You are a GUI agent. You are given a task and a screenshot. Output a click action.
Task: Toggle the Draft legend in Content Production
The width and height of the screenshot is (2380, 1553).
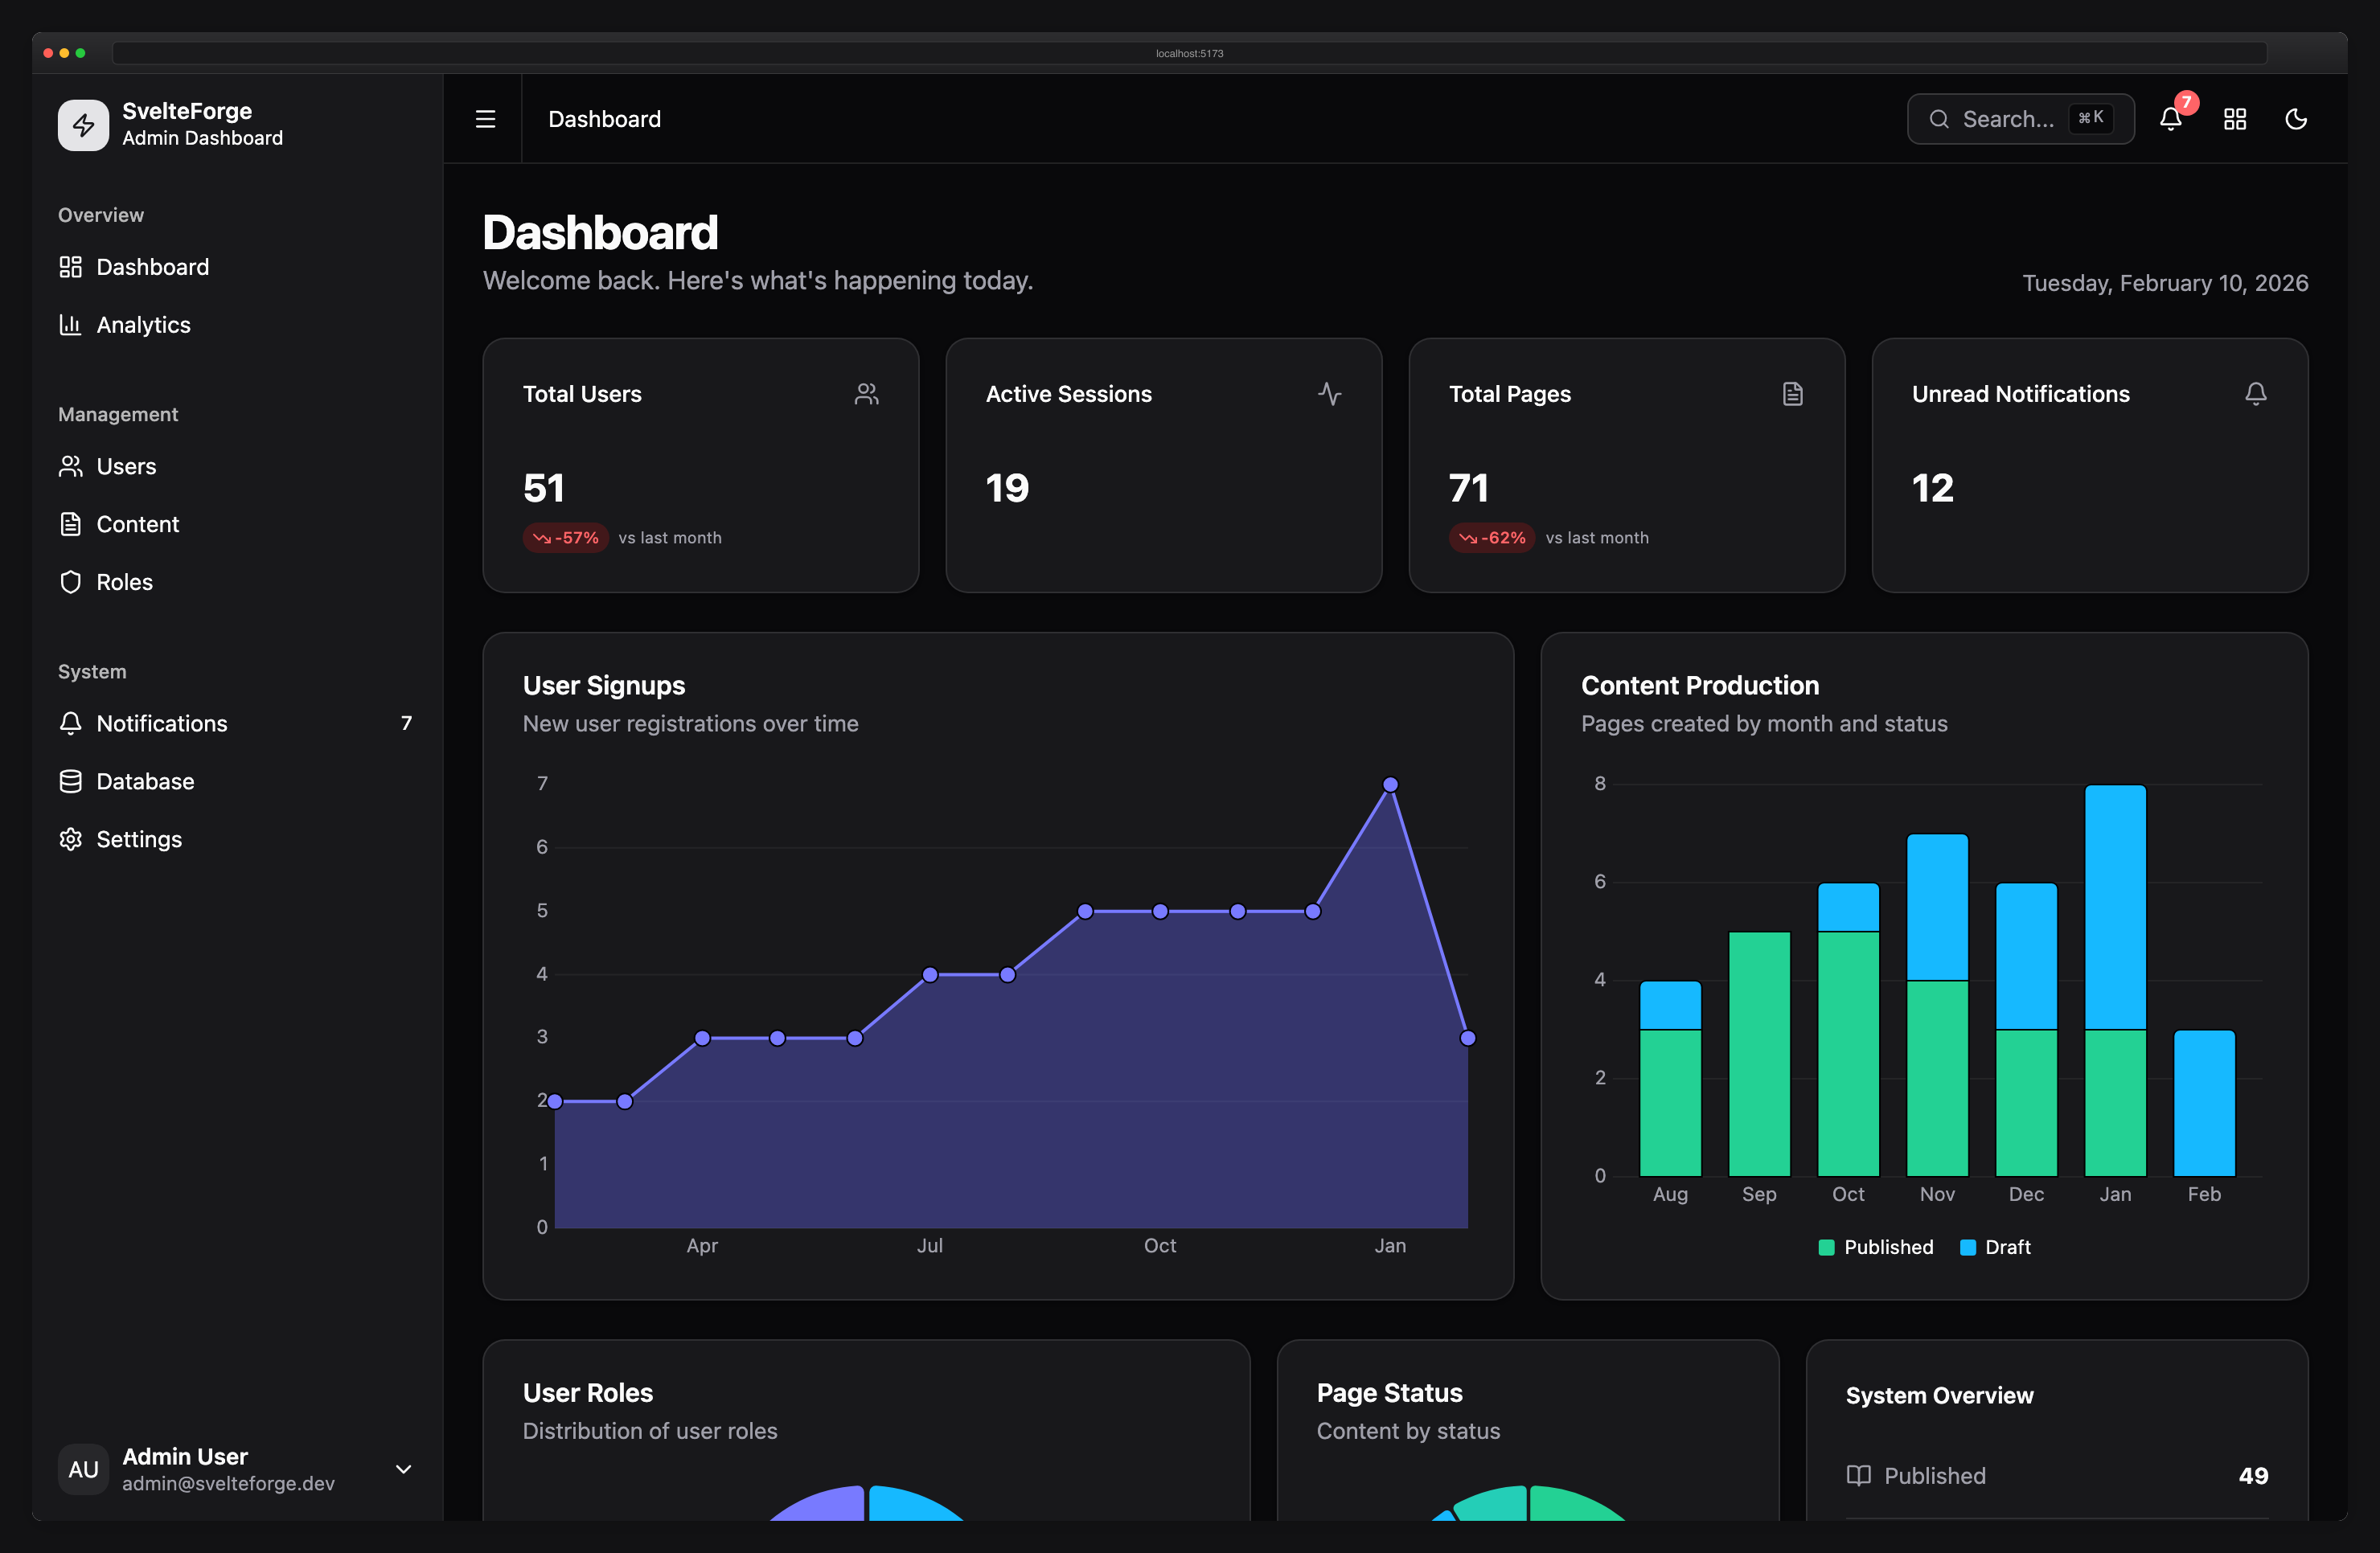click(x=1995, y=1247)
